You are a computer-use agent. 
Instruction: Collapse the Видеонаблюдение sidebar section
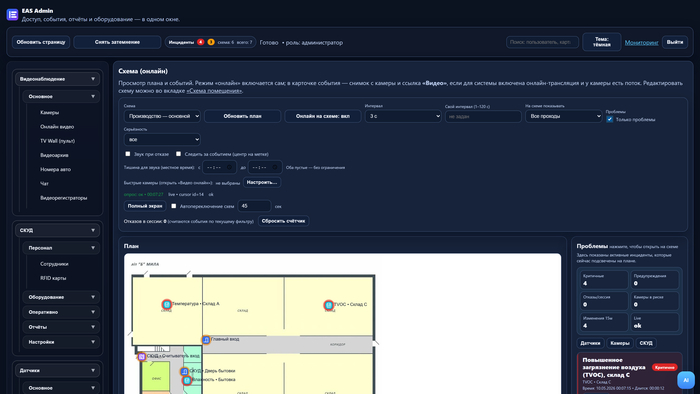point(58,79)
